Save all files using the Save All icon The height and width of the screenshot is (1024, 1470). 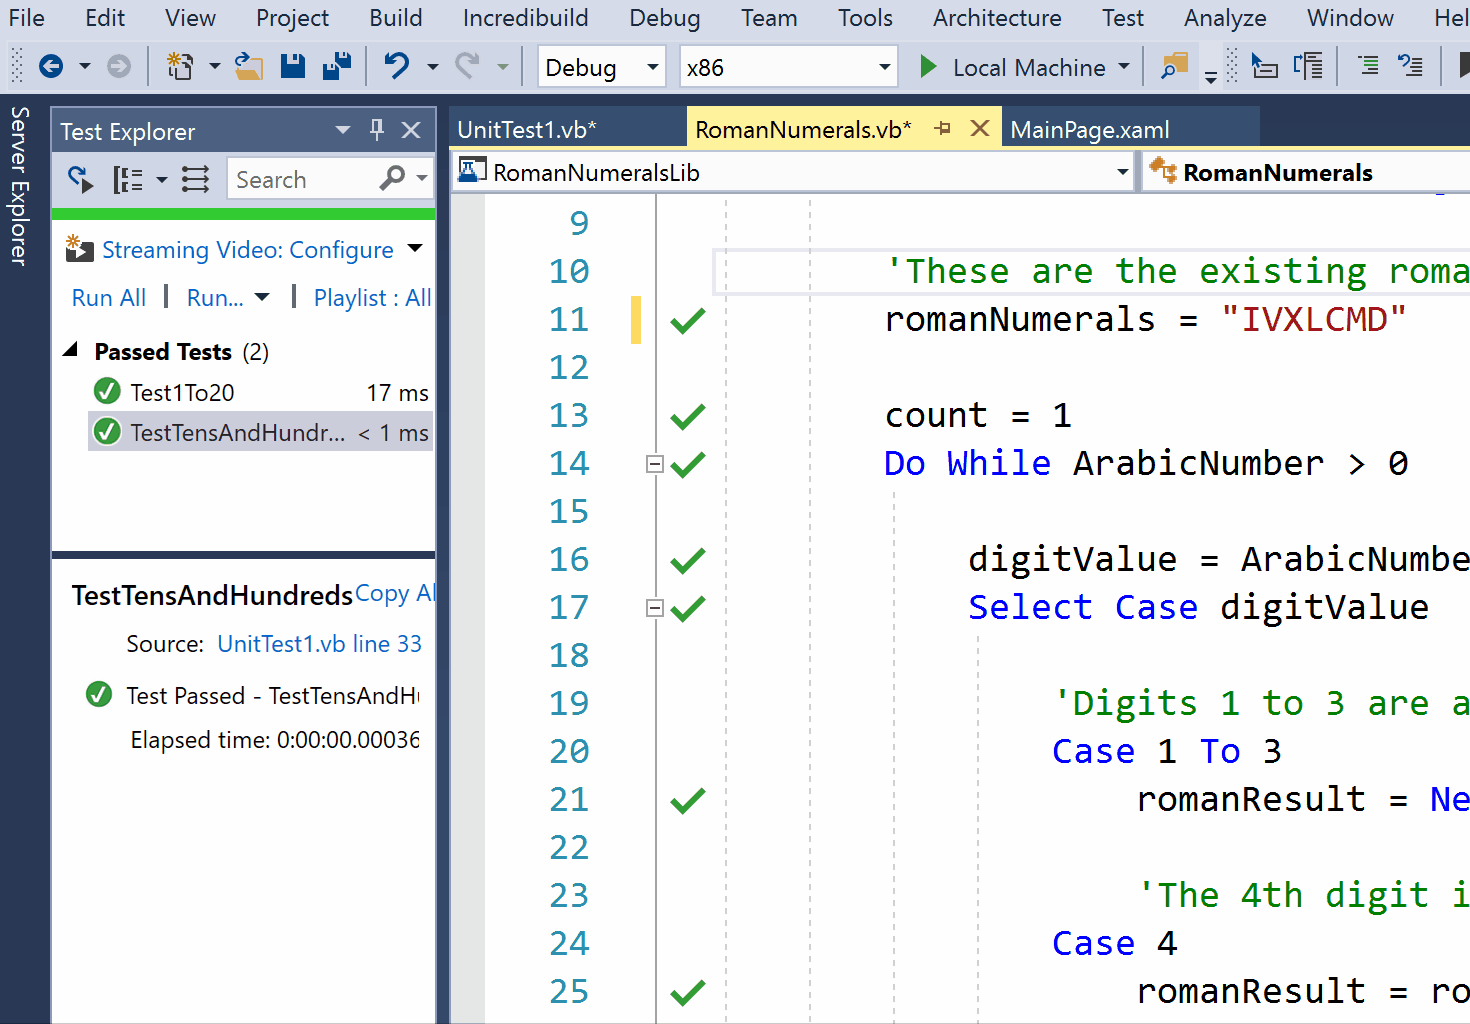(337, 66)
